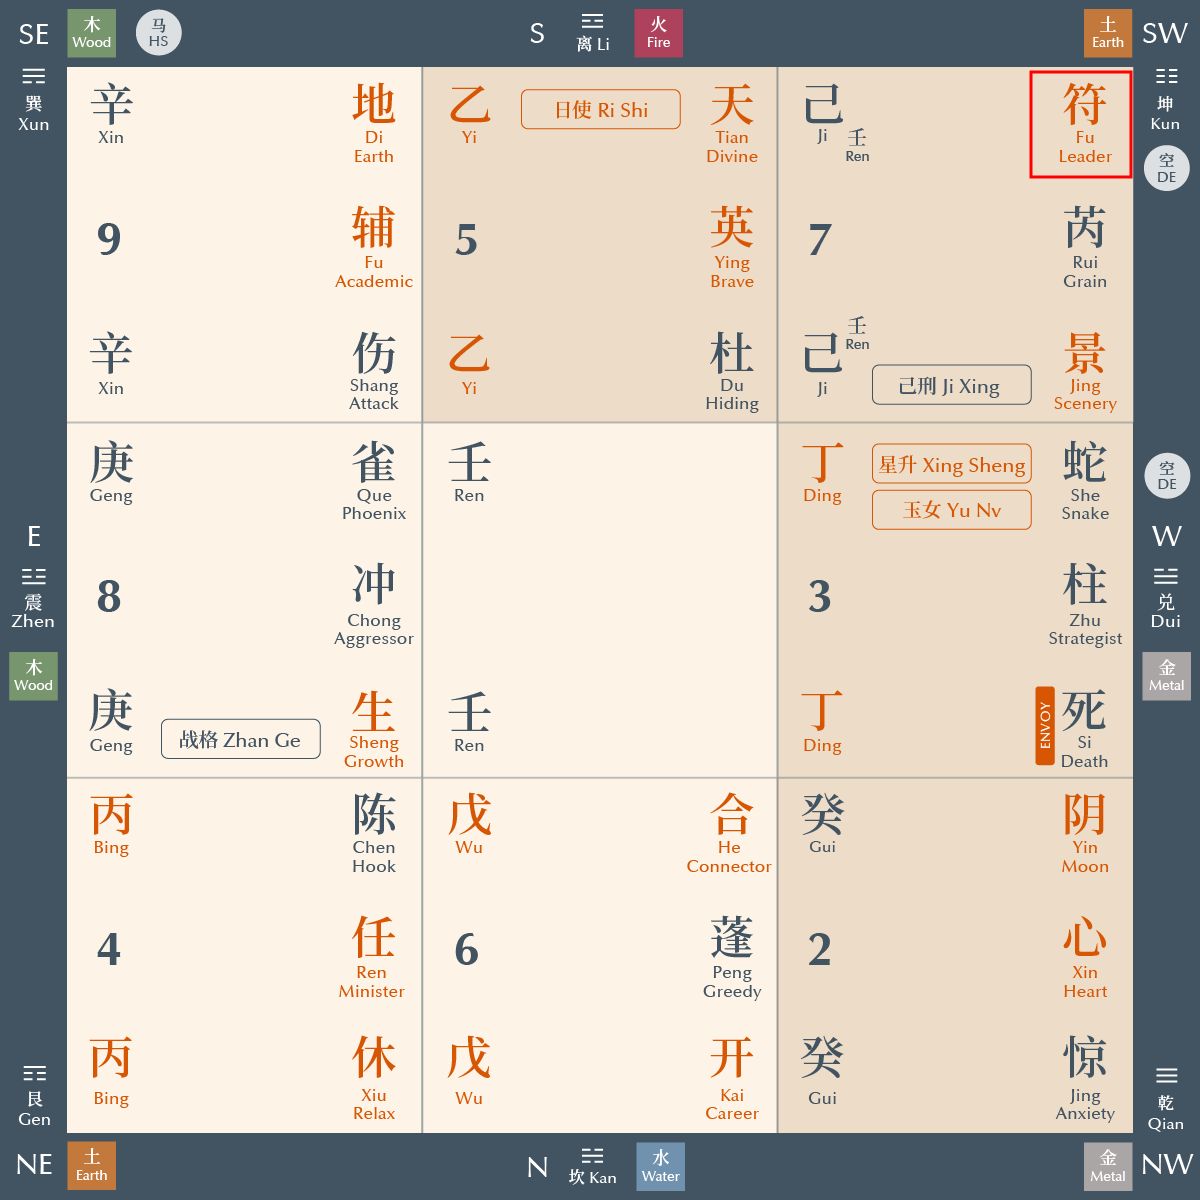Toggle the Wood element badge near SE corner

(91, 32)
